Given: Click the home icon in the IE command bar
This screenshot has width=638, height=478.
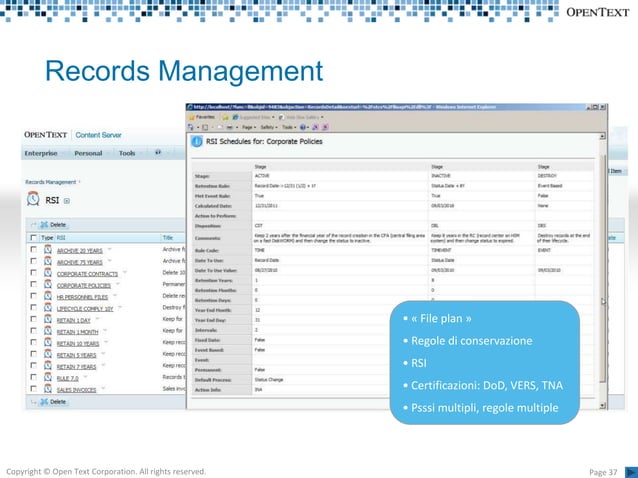Looking at the screenshot, I should pos(190,127).
